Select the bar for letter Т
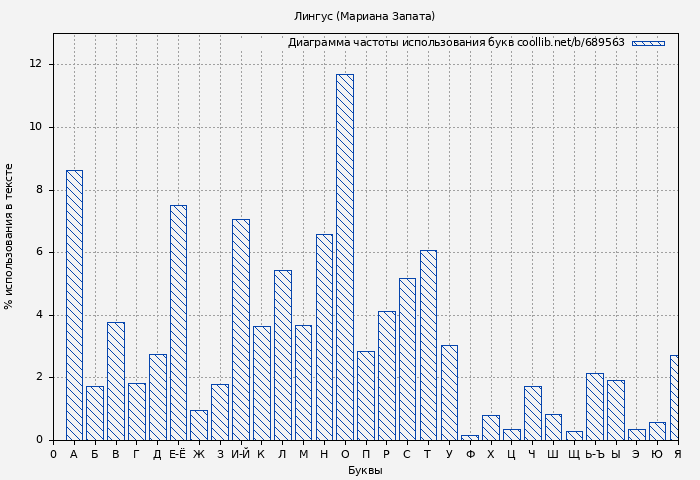 point(428,345)
